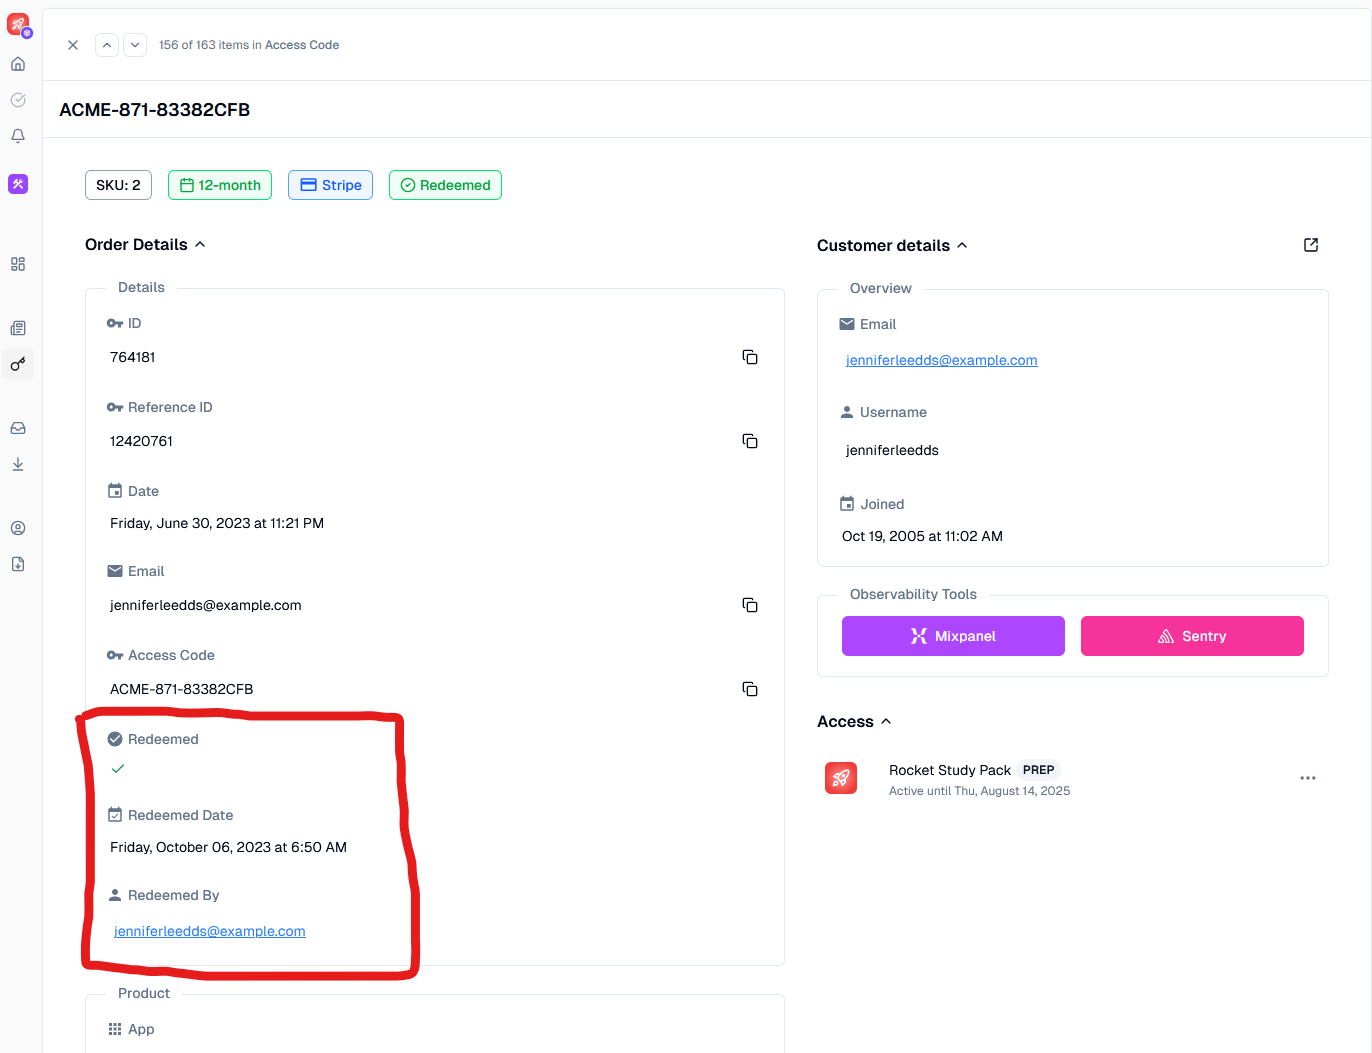Click the inbox icon in sidebar
This screenshot has height=1053, width=1372.
point(18,428)
